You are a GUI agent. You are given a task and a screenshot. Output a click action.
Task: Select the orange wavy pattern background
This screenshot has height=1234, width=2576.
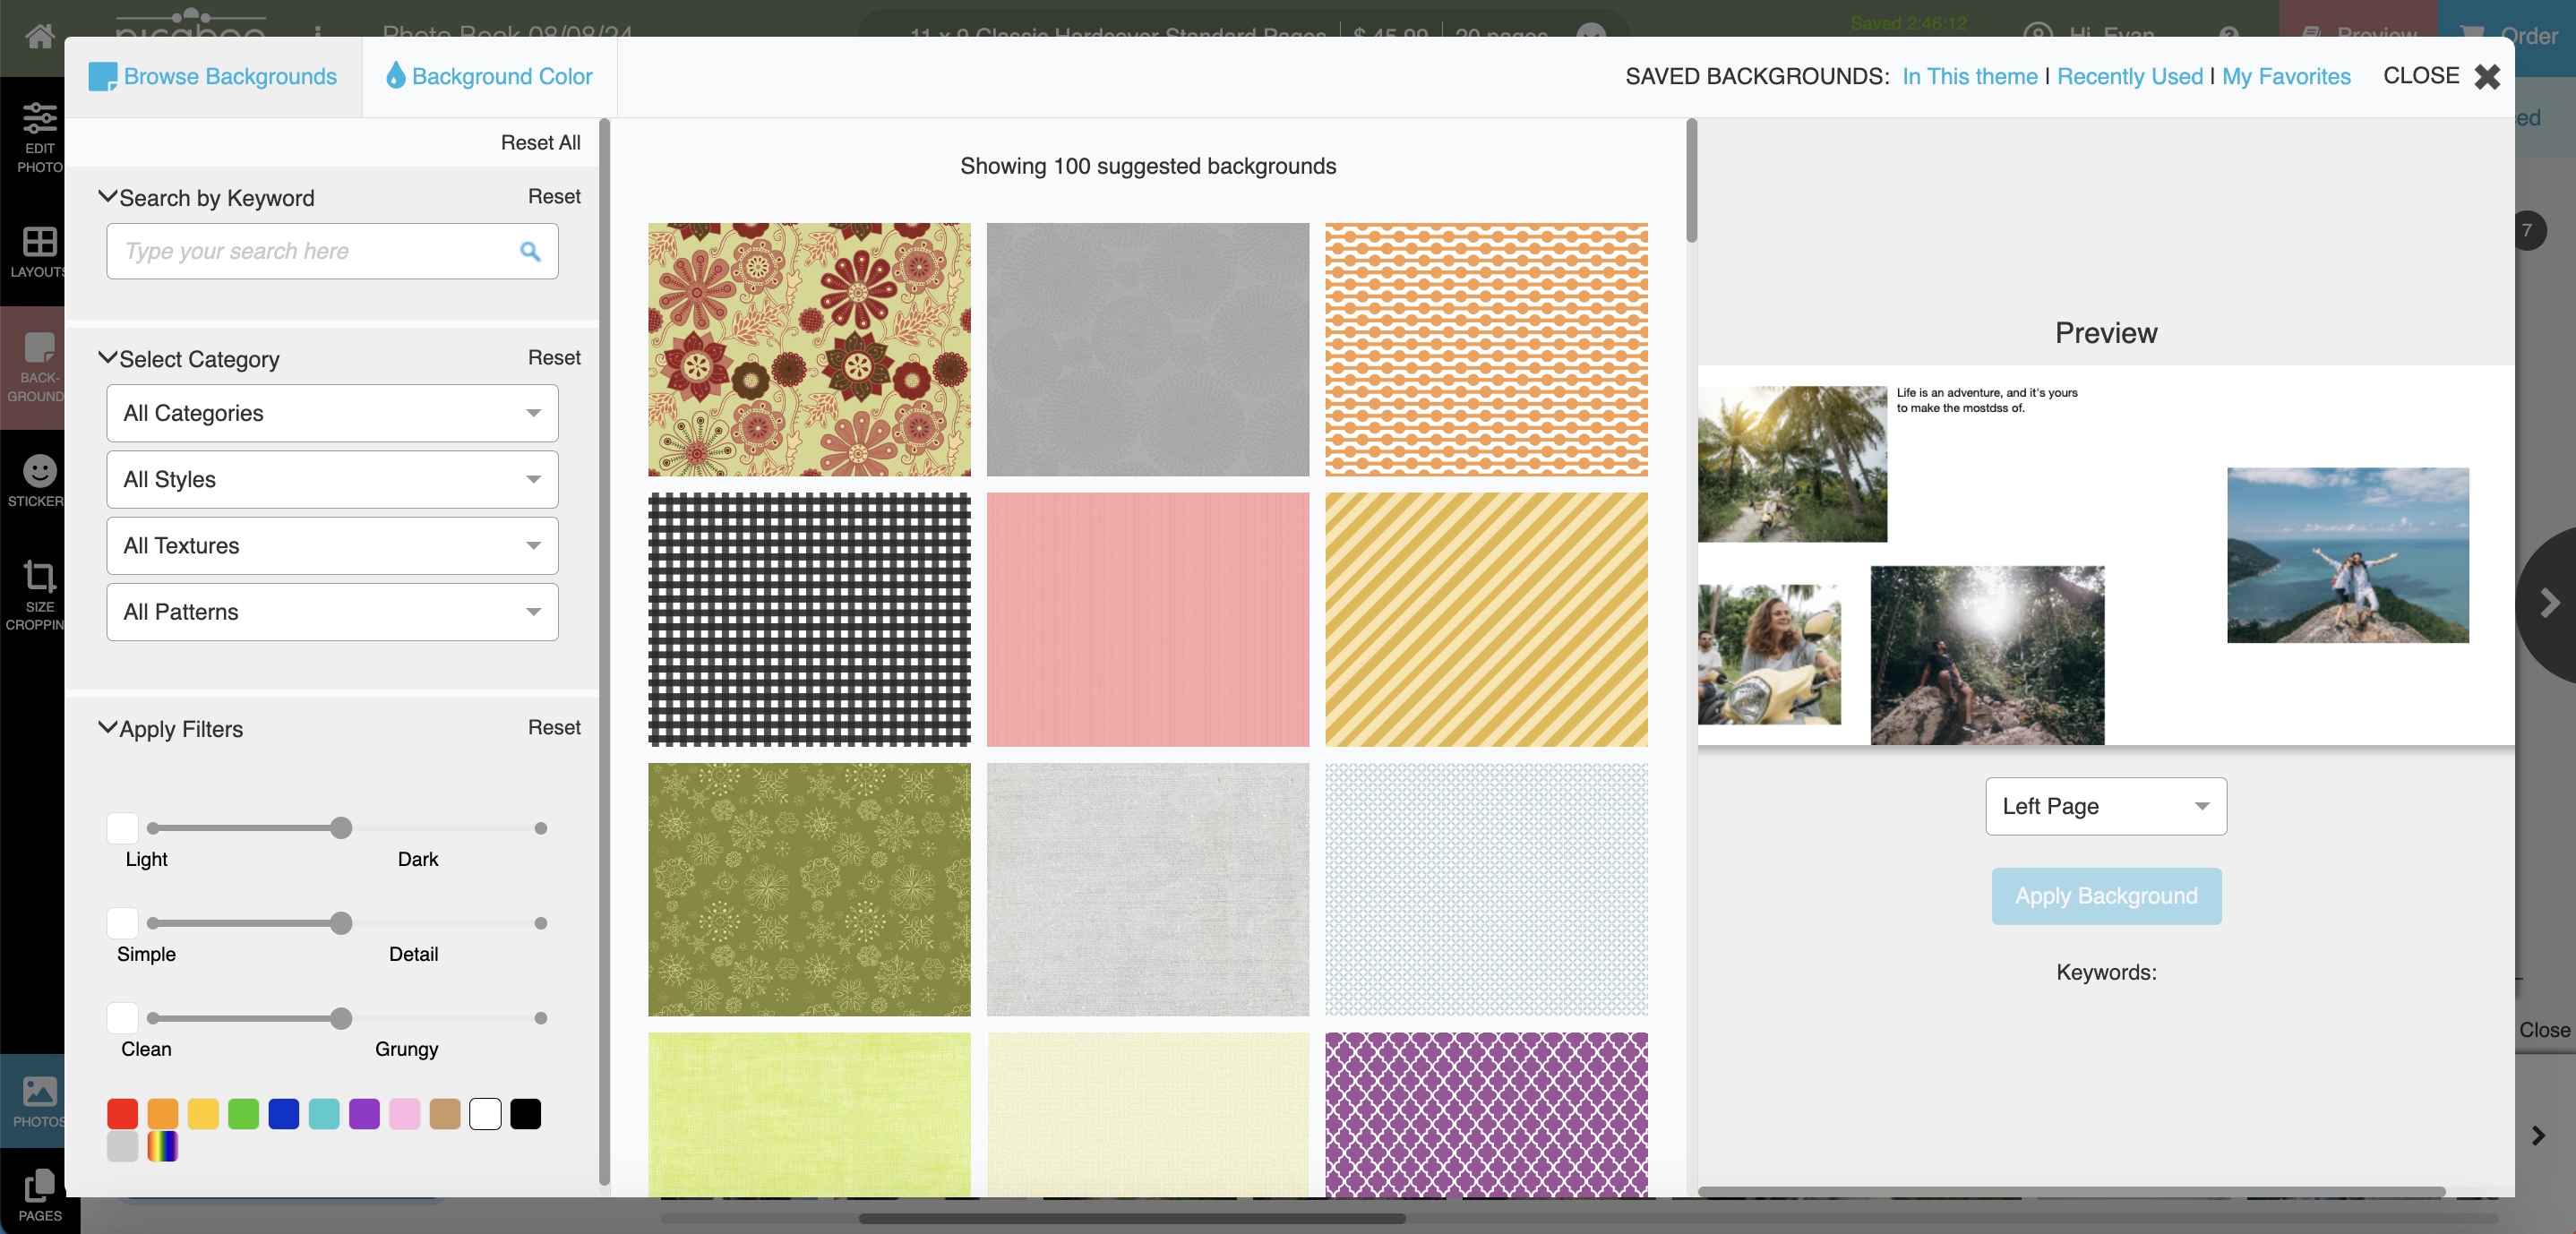(1486, 349)
